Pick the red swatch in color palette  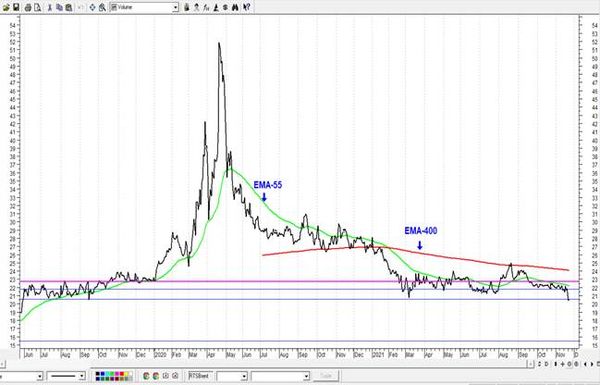point(121,374)
